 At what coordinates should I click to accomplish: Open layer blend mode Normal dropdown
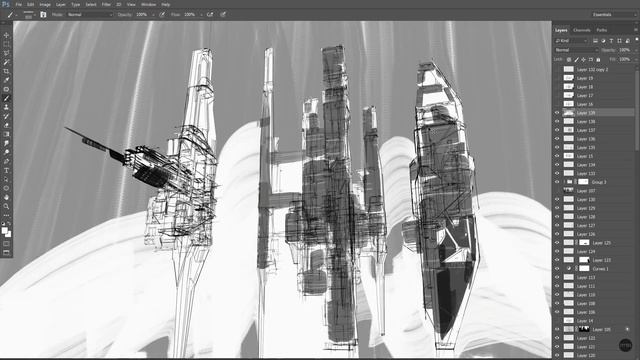coord(576,50)
